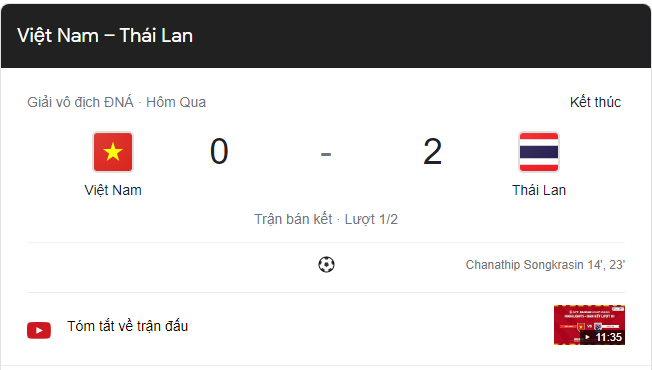Click the red YouTube icon
Image resolution: width=652 pixels, height=370 pixels.
click(x=39, y=330)
